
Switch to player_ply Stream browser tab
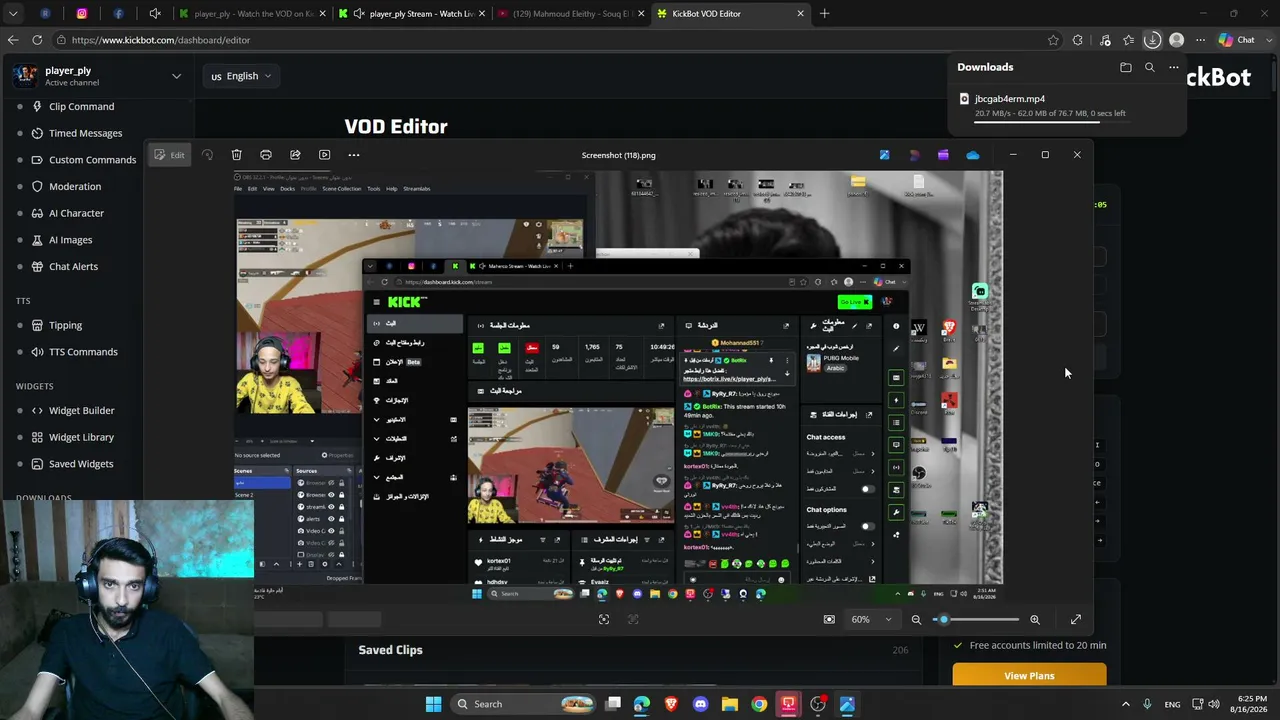411,14
